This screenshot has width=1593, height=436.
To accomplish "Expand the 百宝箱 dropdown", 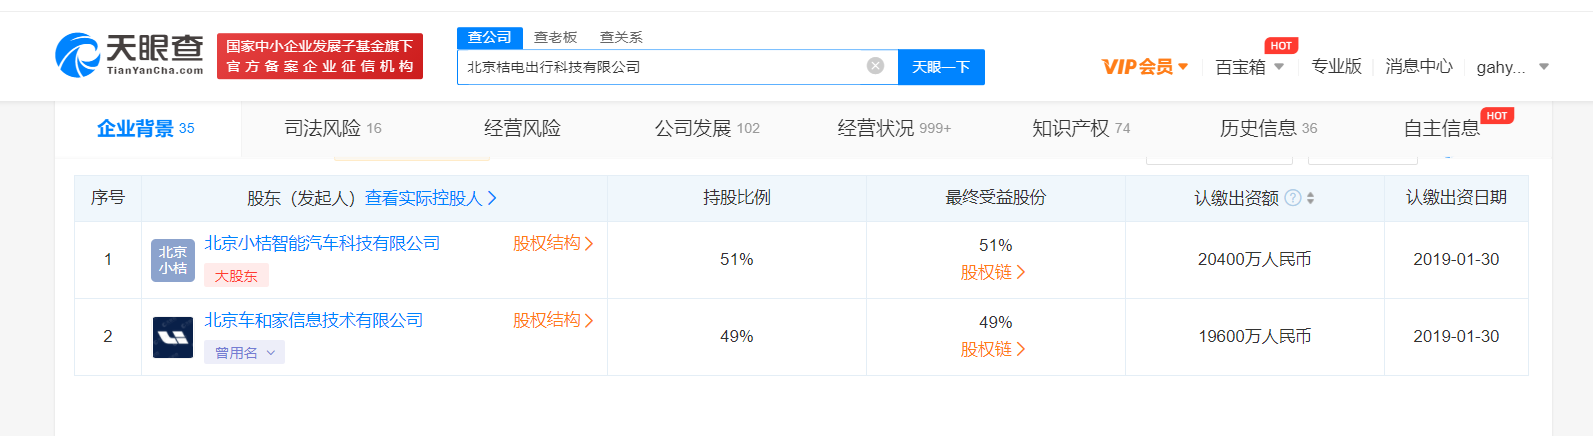I will tap(1249, 67).
